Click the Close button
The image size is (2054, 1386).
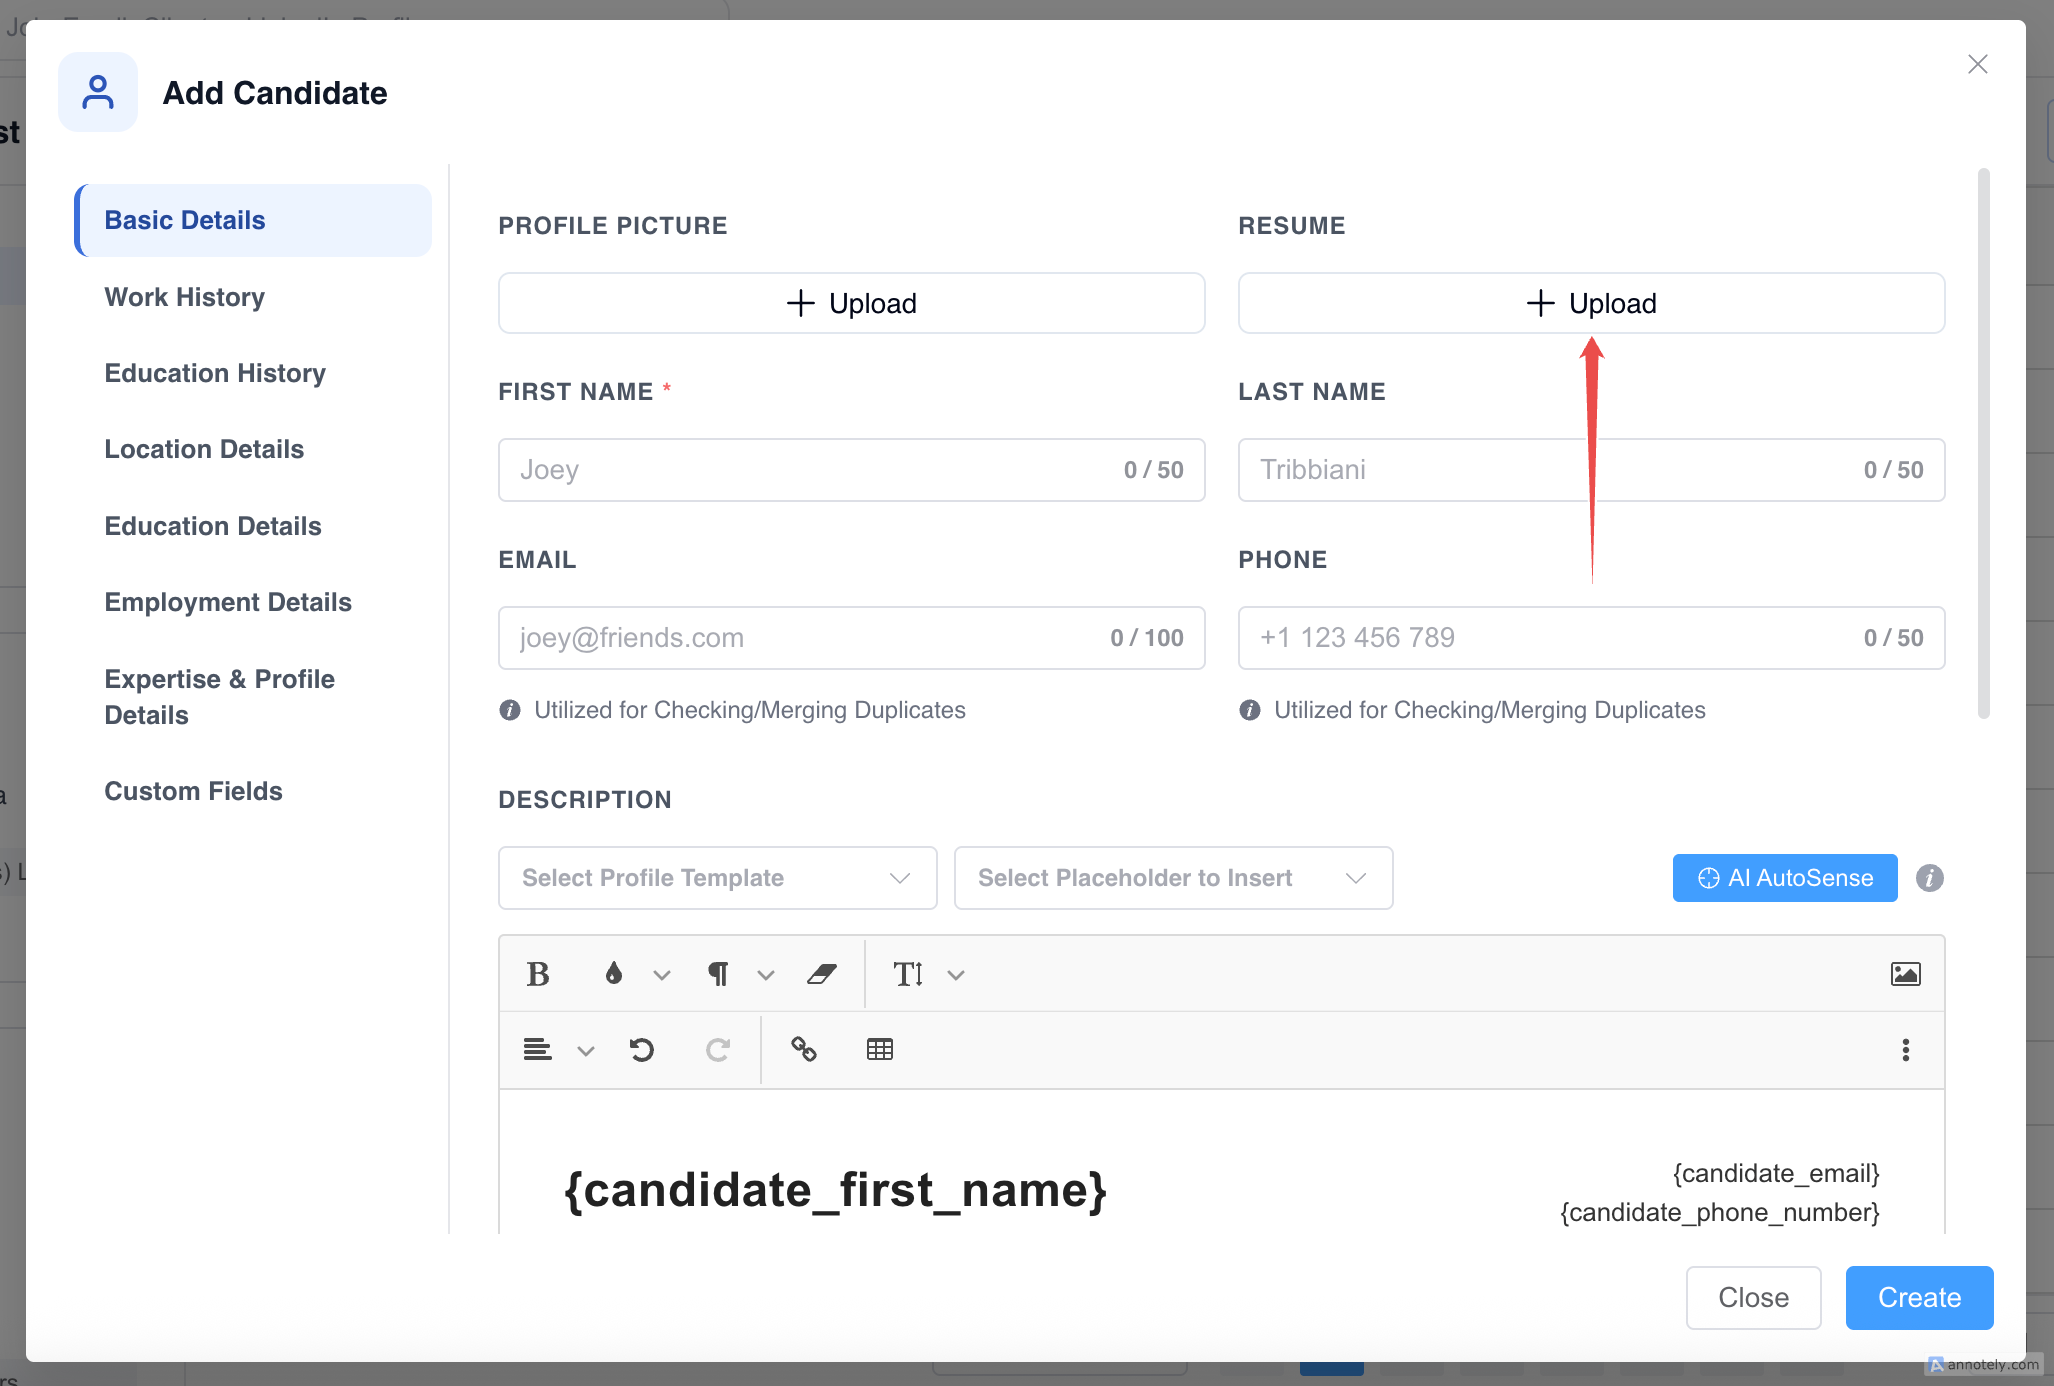coord(1754,1298)
